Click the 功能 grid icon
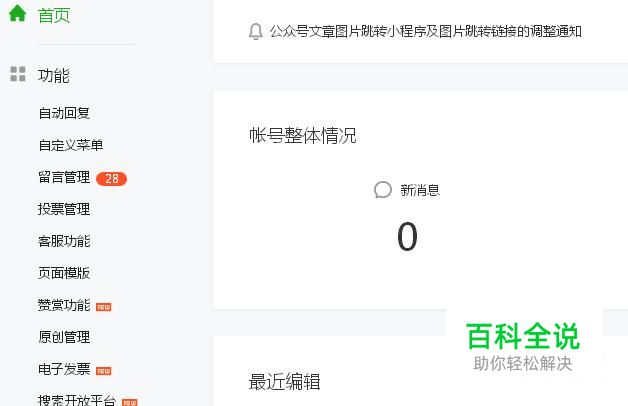The height and width of the screenshot is (406, 628). tap(17, 75)
